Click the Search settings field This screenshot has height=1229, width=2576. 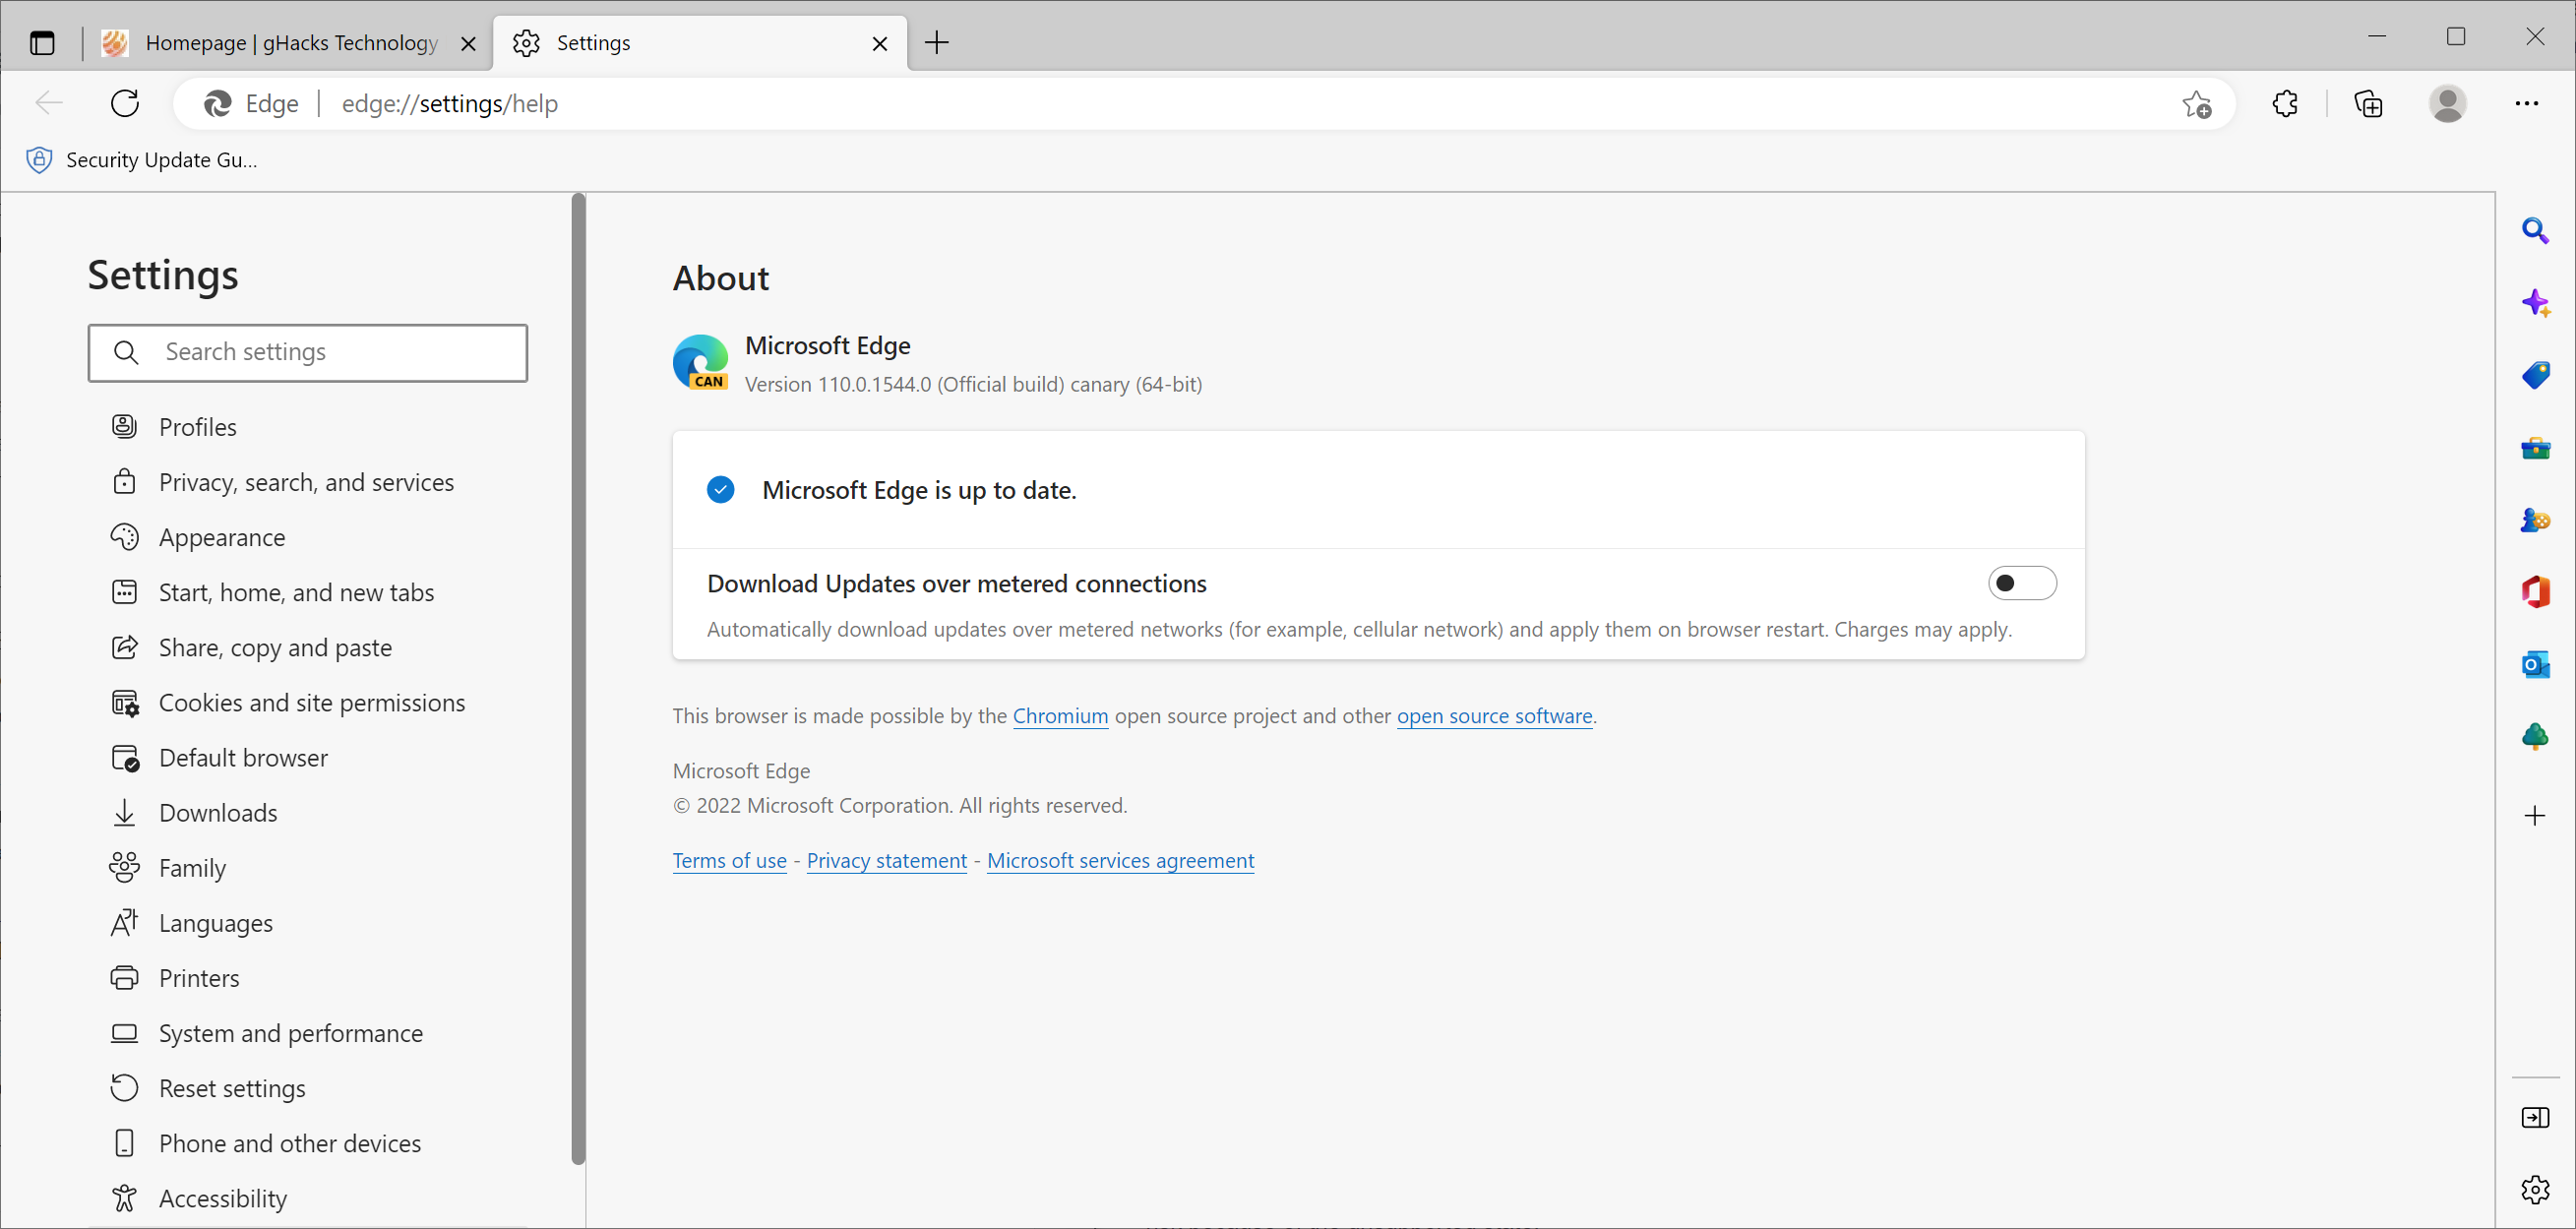pos(308,352)
